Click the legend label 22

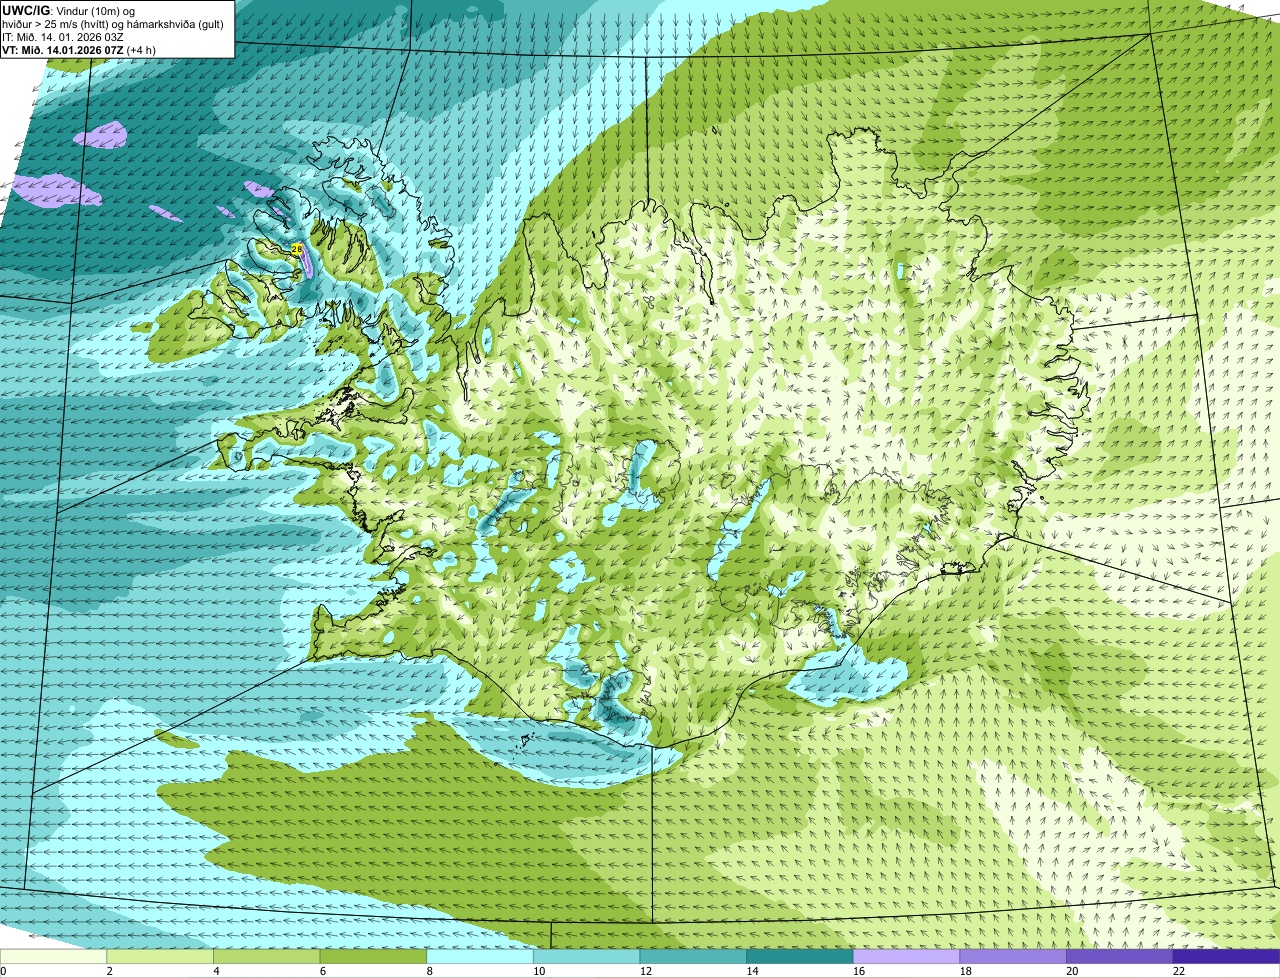click(1179, 971)
